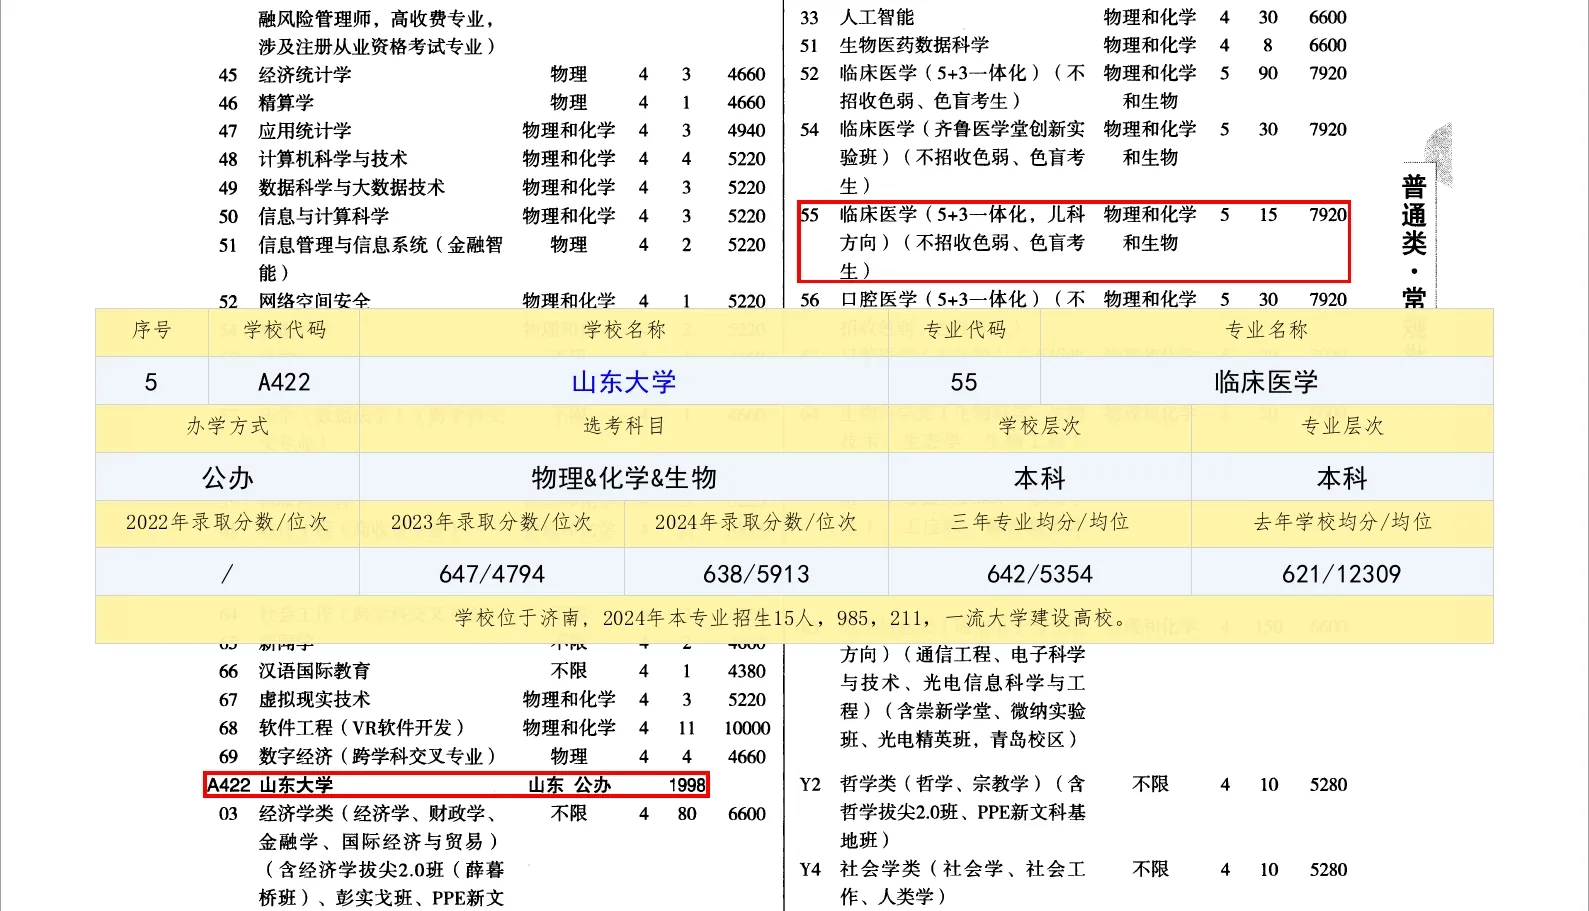
Task: Click the 普通类 vertical side tab label
Action: tap(1413, 215)
